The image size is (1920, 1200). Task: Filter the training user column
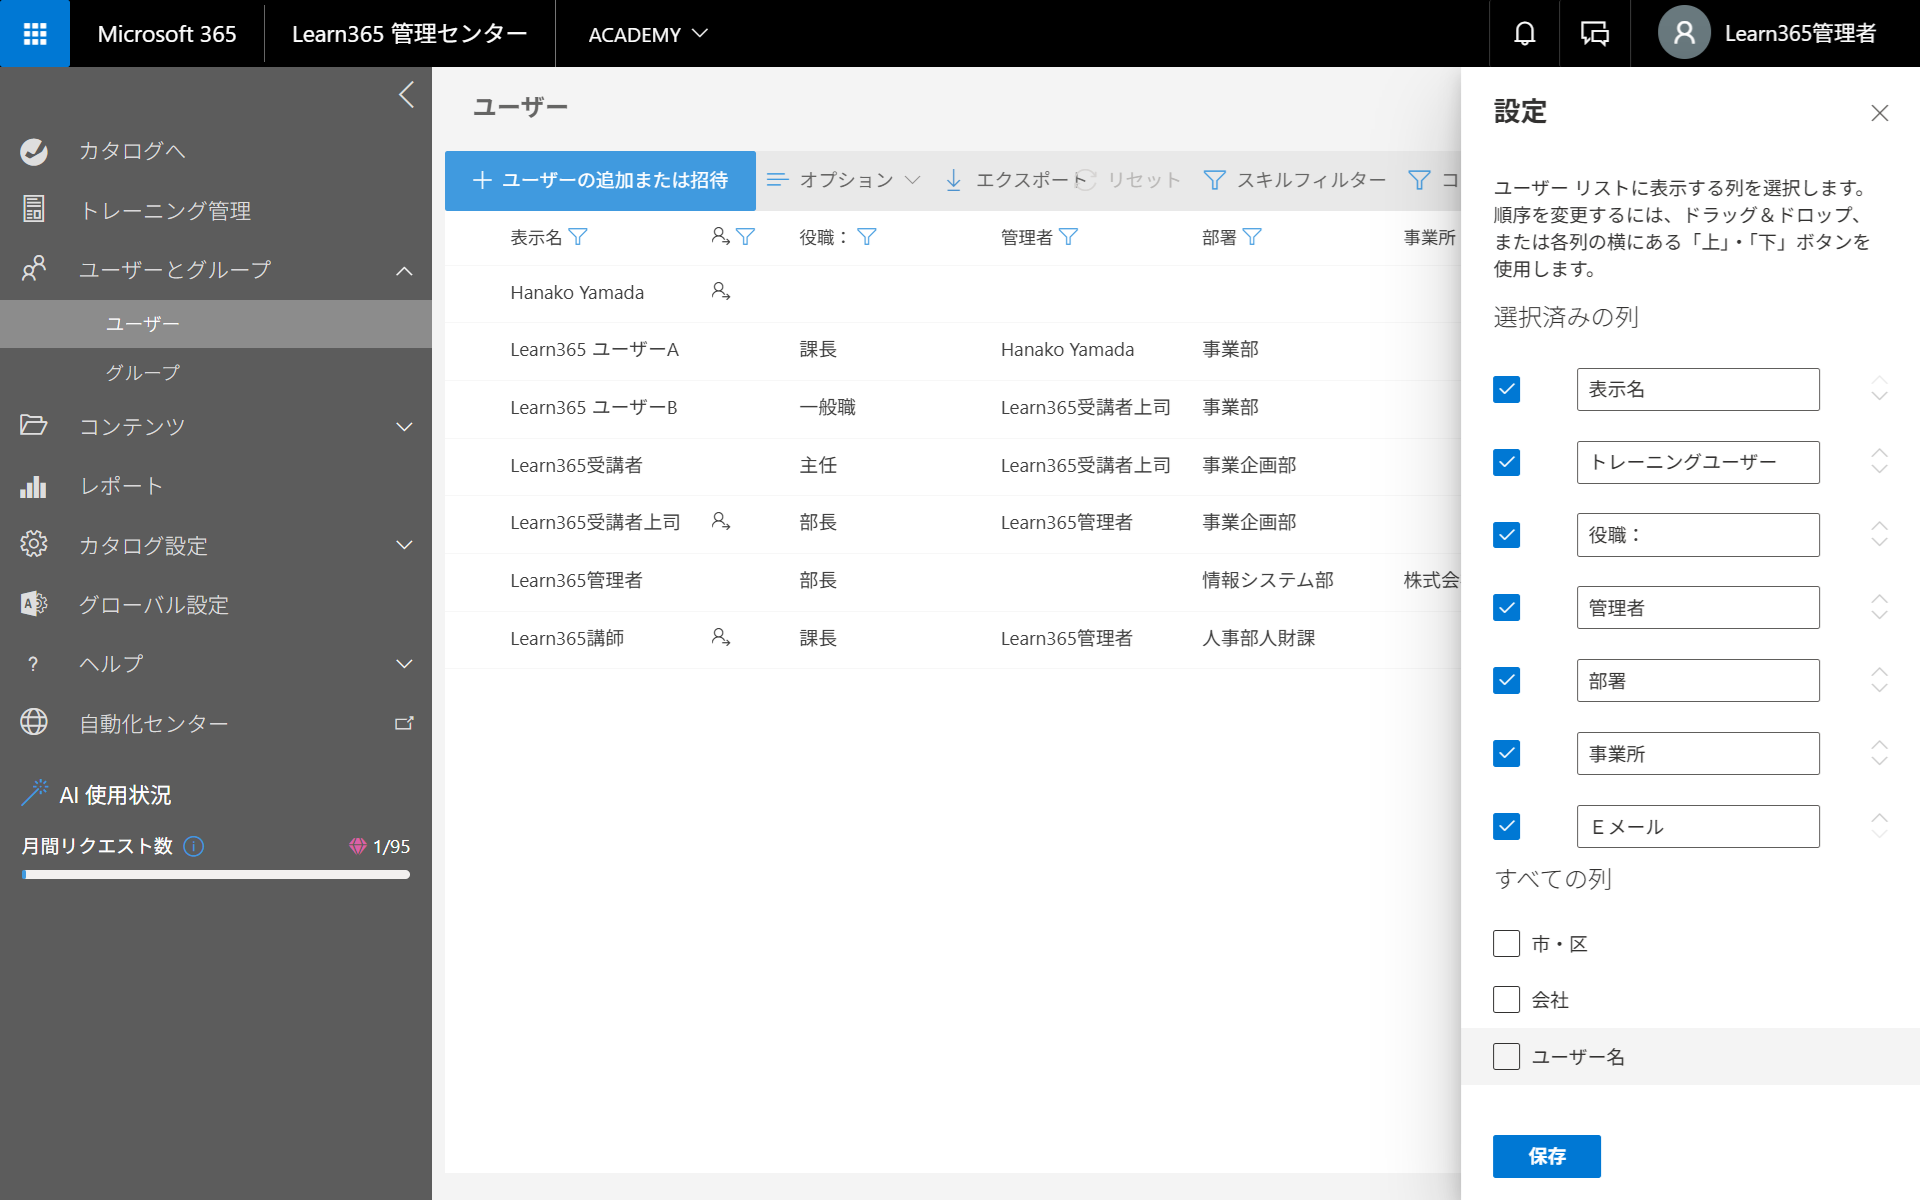(746, 237)
